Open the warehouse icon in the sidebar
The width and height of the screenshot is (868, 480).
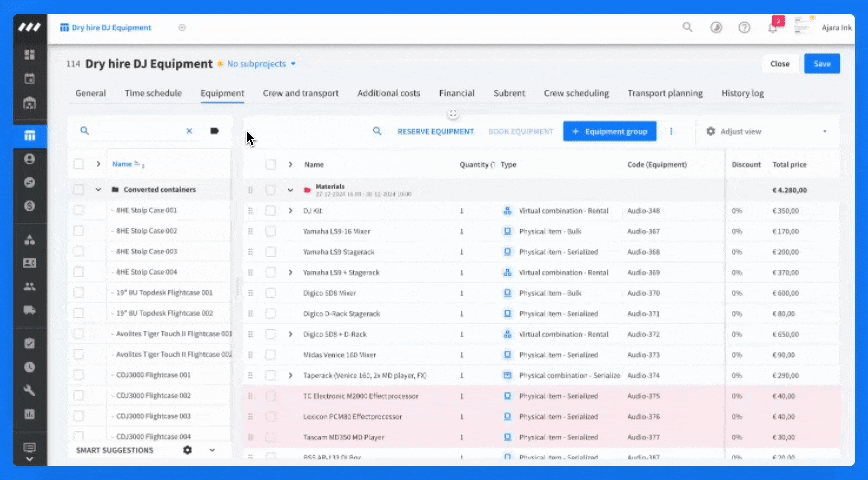[30, 103]
